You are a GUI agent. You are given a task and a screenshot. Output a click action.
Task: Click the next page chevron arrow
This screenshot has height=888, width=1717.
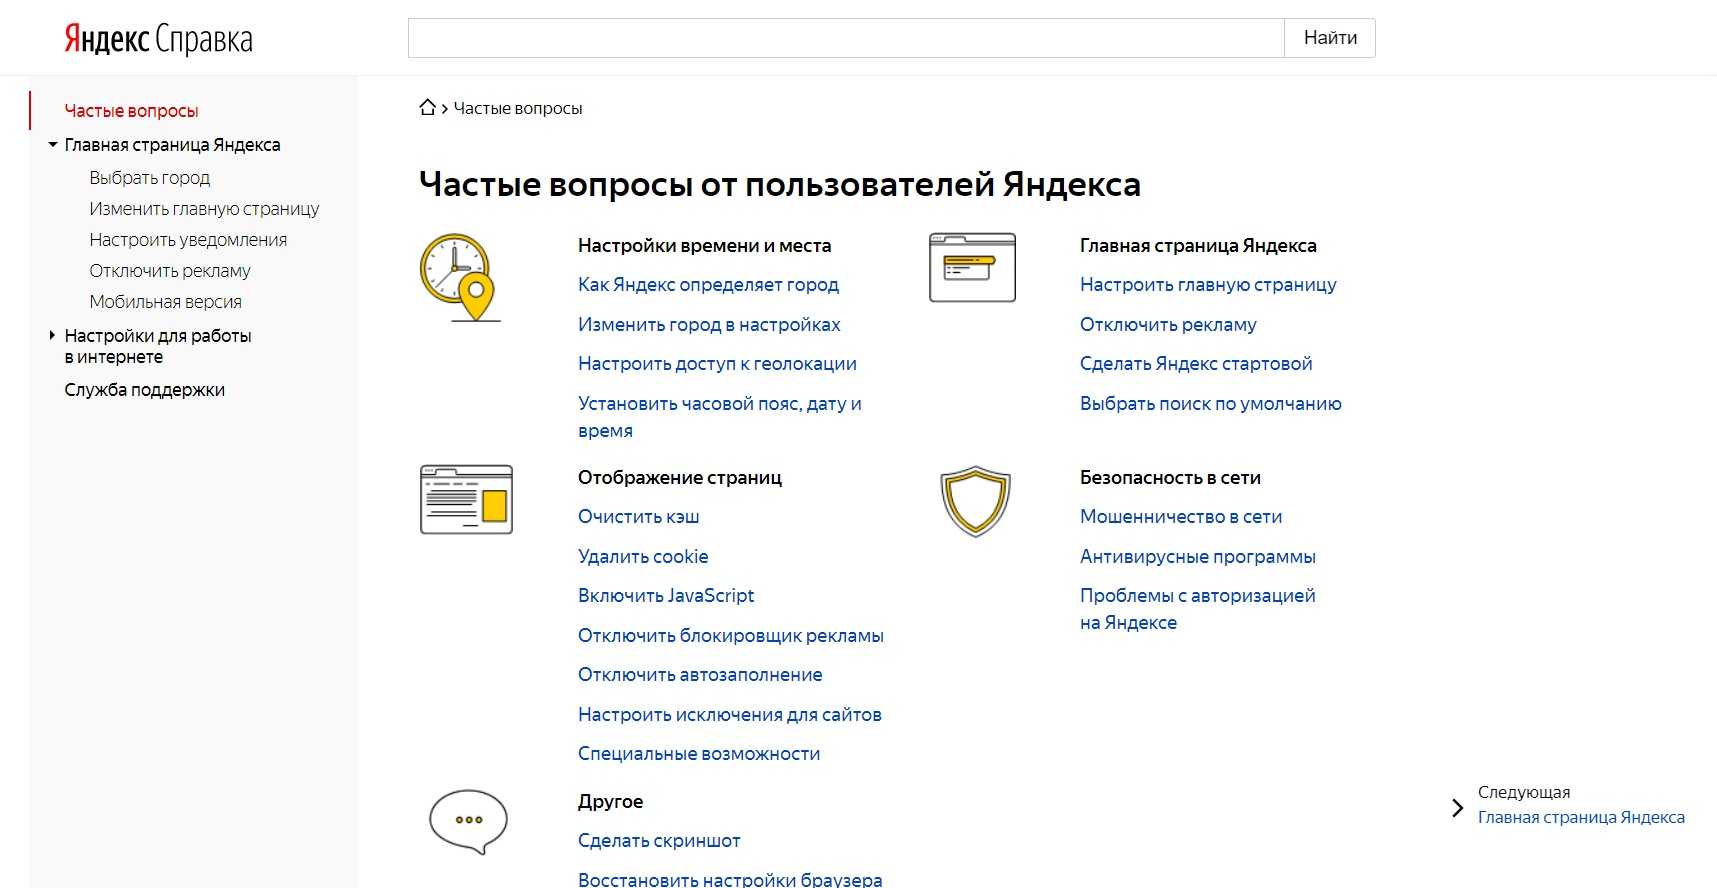coord(1457,808)
